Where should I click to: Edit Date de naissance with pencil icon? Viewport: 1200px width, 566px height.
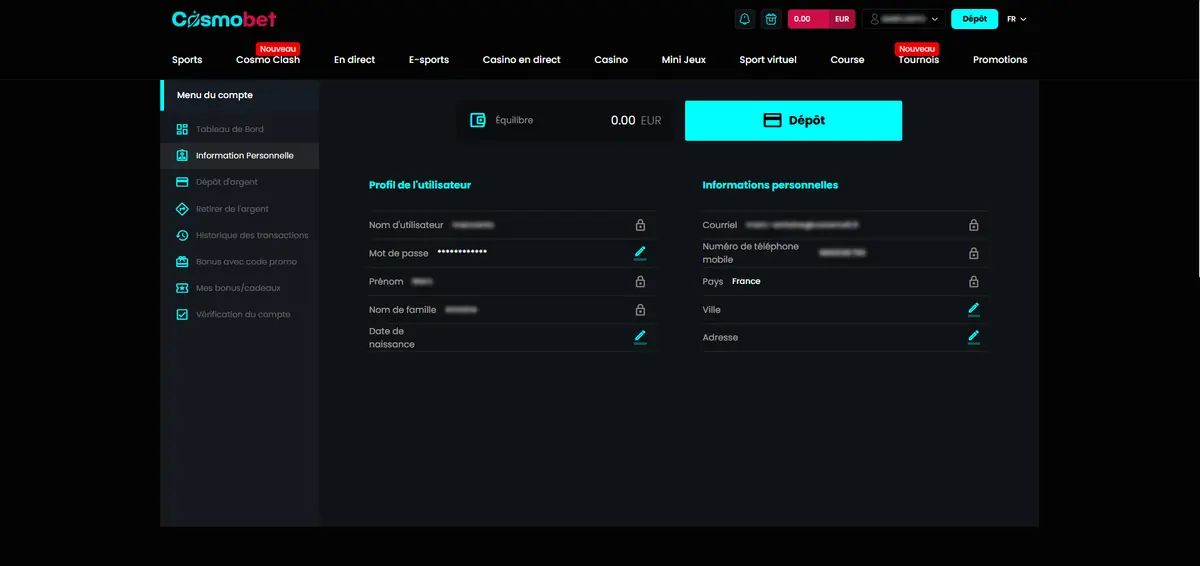640,337
